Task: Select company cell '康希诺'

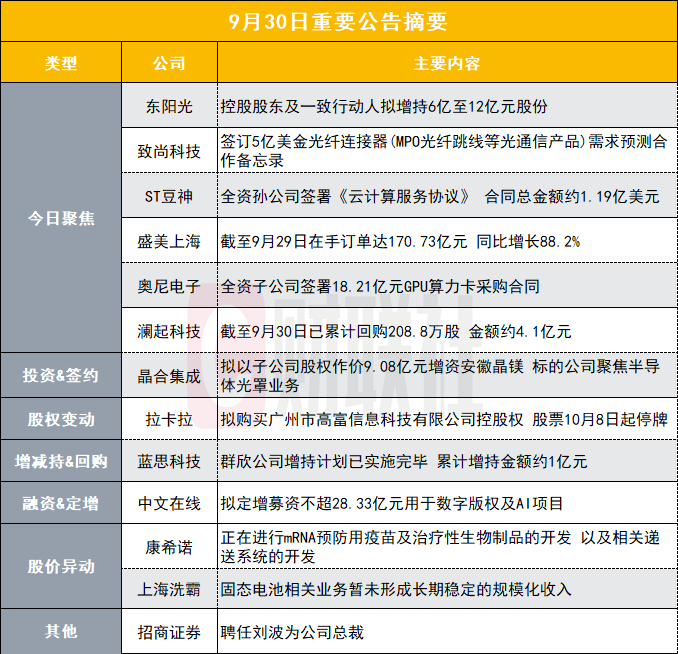Action: (x=169, y=548)
